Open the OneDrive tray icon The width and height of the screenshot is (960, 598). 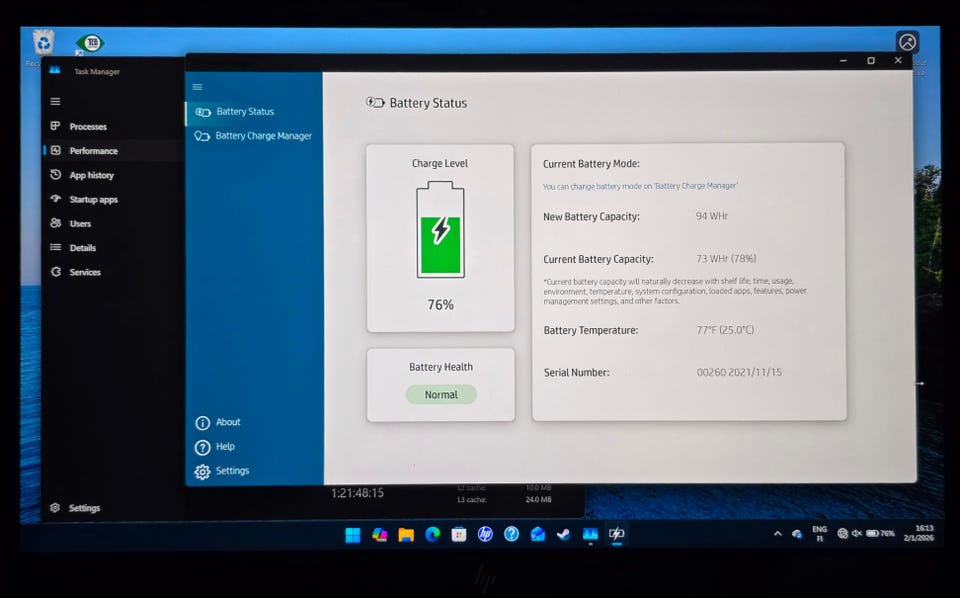click(797, 534)
